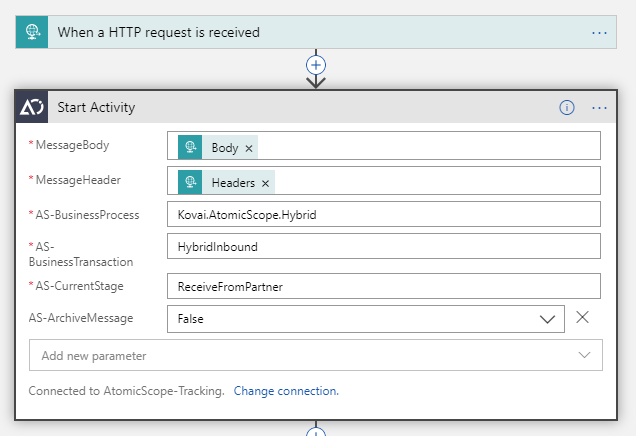Viewport: 636px width, 436px height.
Task: Click the MessageBody field label
Action: (72, 145)
